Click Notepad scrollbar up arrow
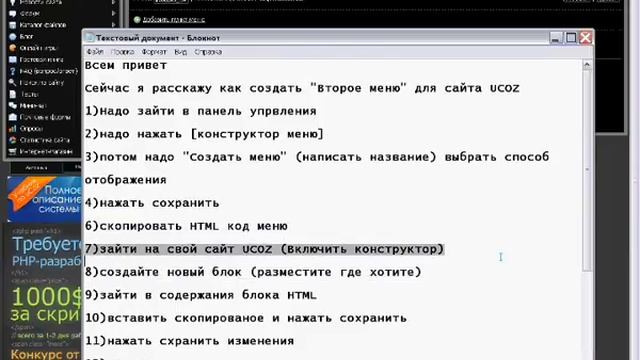The image size is (640, 360). click(587, 64)
